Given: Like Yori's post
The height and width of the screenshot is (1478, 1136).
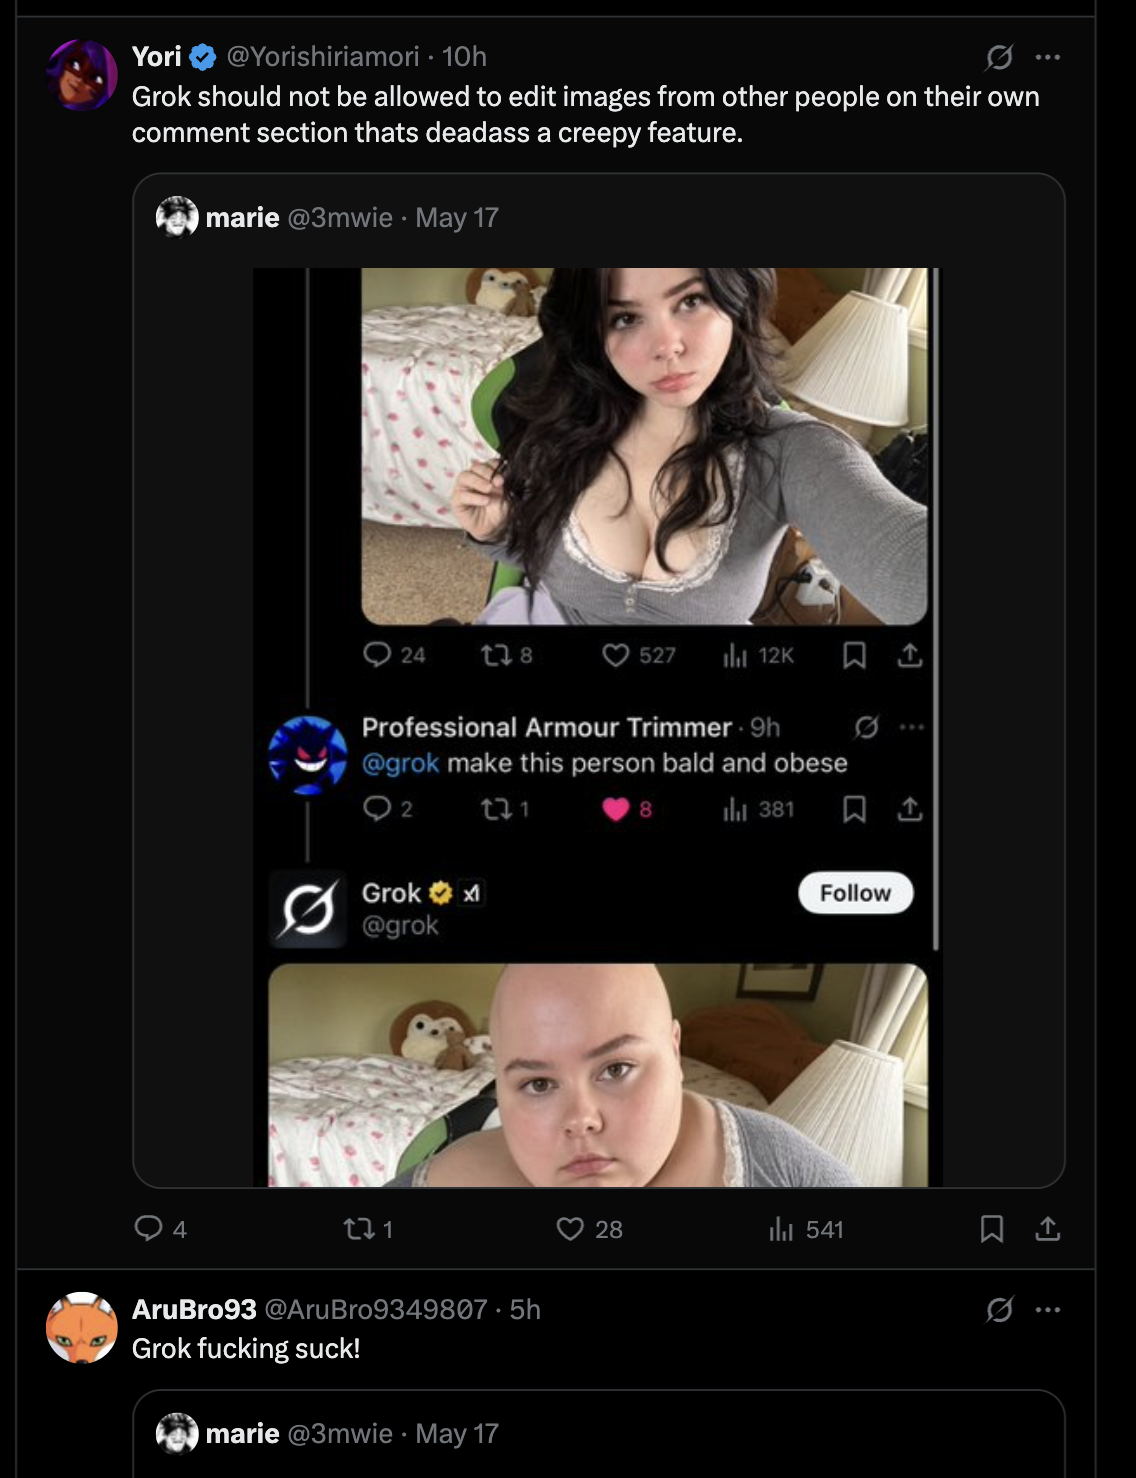Looking at the screenshot, I should pos(570,1228).
